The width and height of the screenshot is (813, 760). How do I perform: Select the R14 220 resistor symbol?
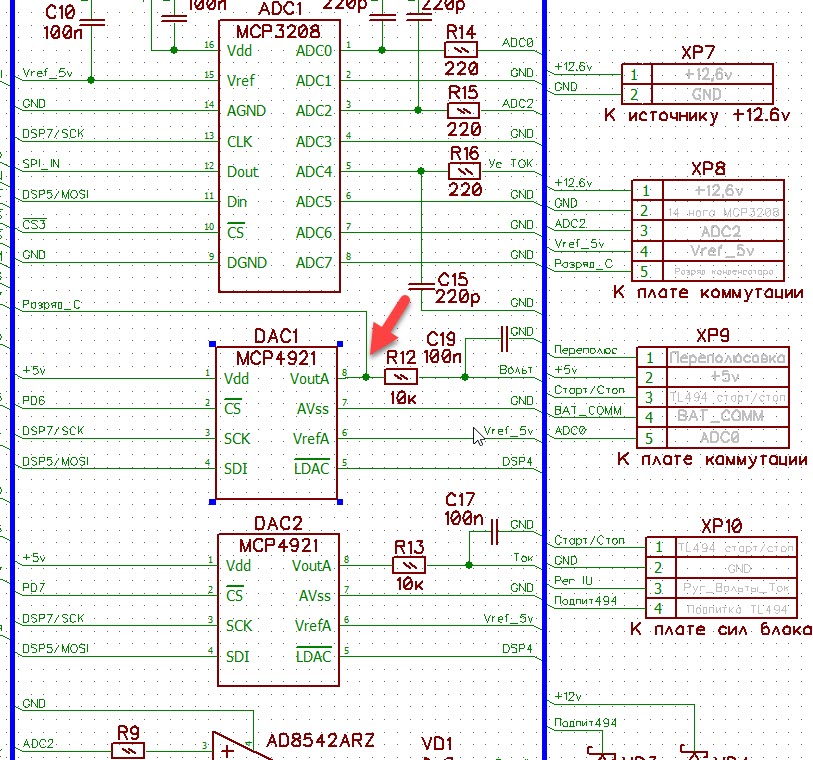pos(460,48)
